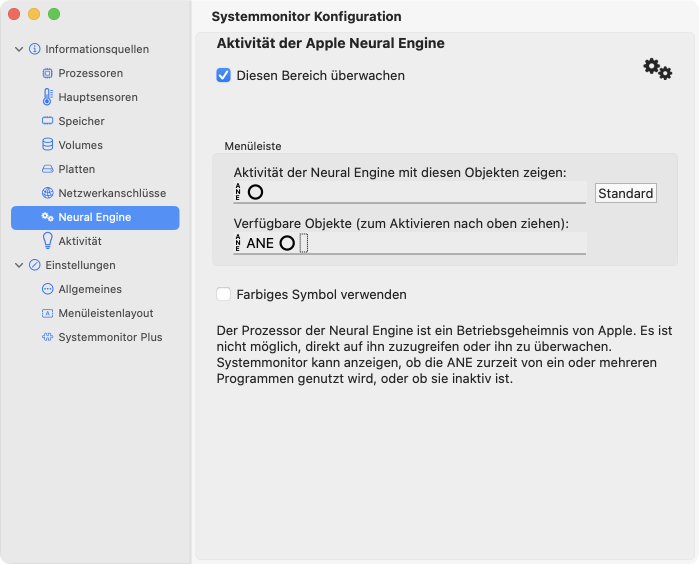Click the Hauptsensoren thermometer icon
Screen dimensions: 699x564
pos(47,97)
